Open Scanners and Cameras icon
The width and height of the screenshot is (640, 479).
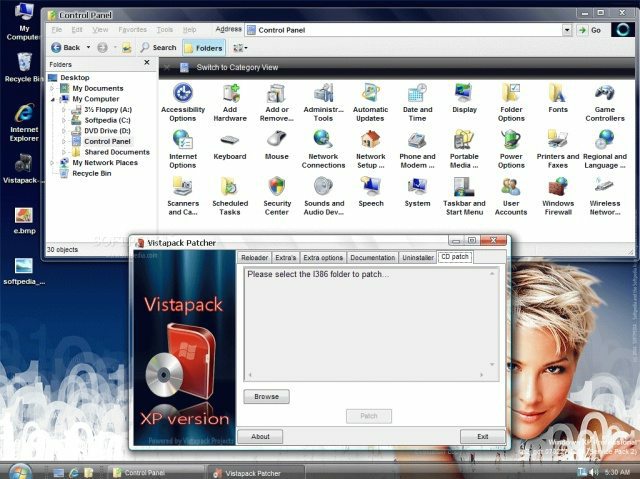coord(182,196)
